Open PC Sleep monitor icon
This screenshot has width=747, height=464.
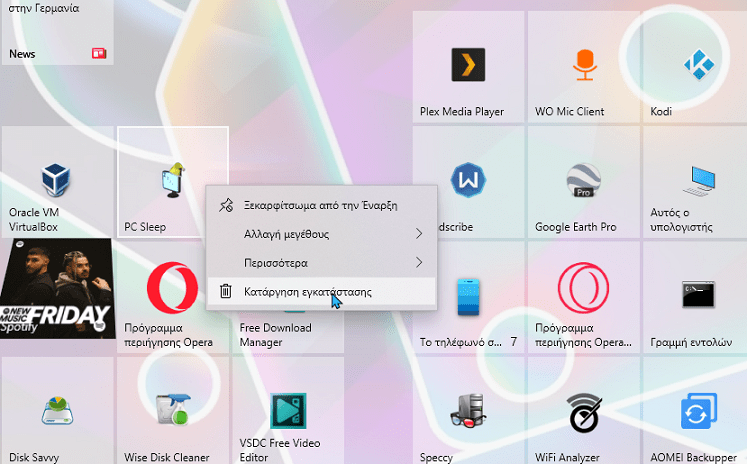point(172,180)
